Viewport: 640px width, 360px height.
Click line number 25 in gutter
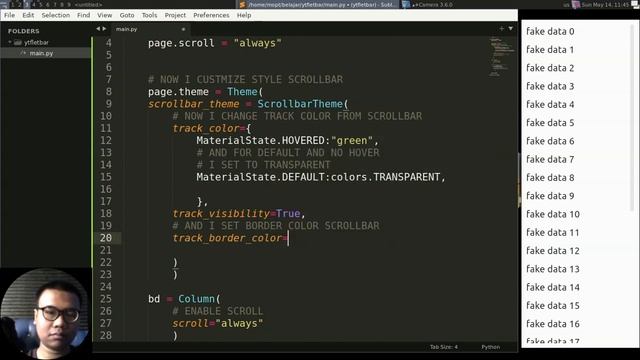pos(106,299)
